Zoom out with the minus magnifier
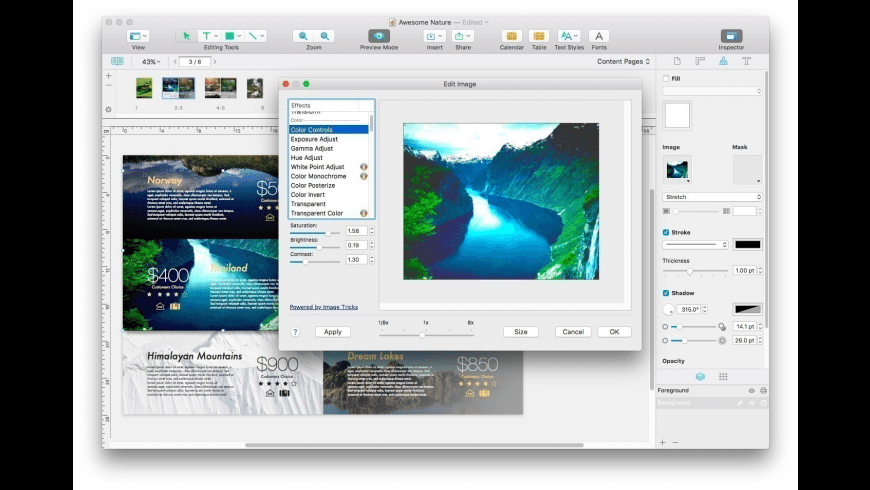Screen dimensions: 870x490 303,36
